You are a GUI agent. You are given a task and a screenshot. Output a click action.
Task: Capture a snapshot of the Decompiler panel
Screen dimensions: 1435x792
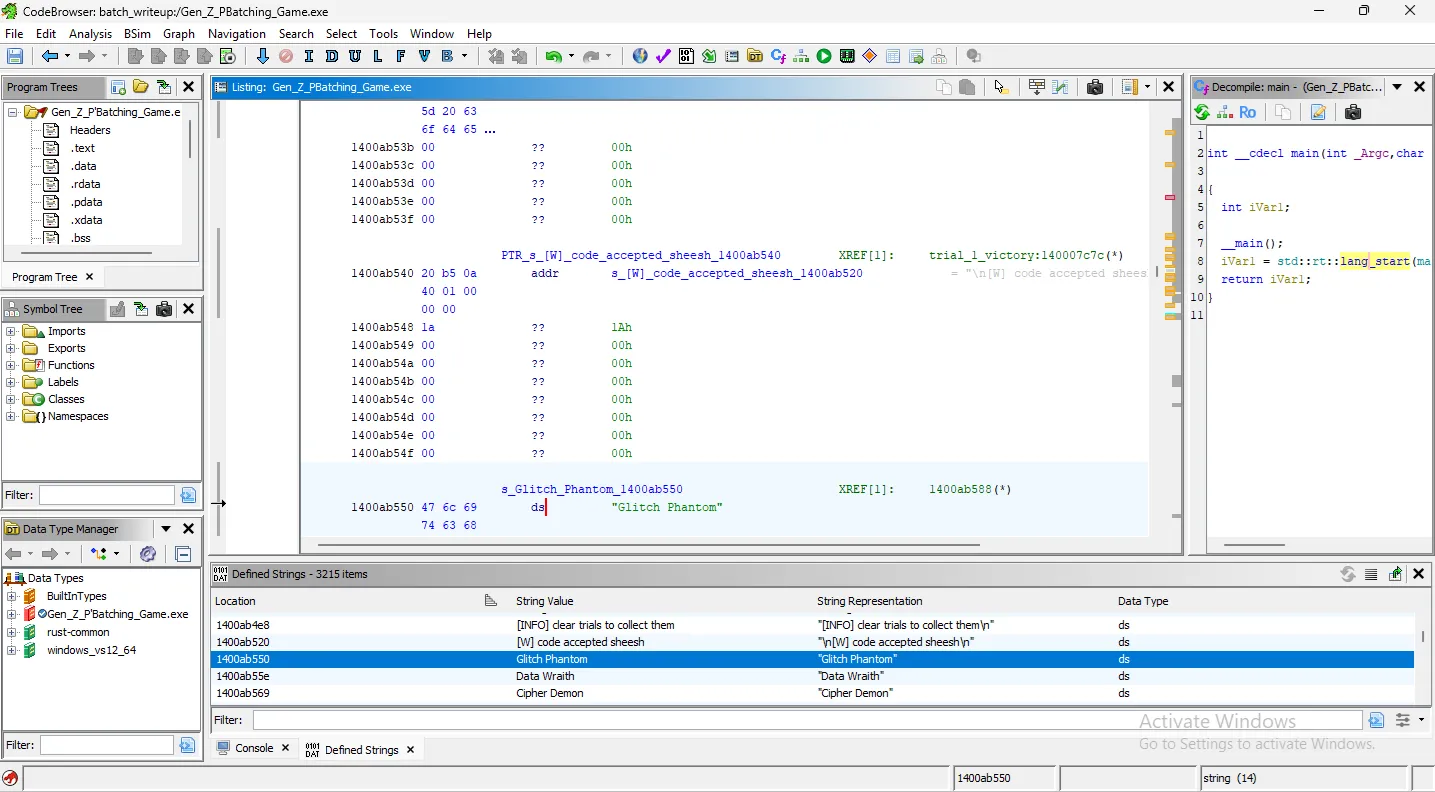[x=1353, y=112]
